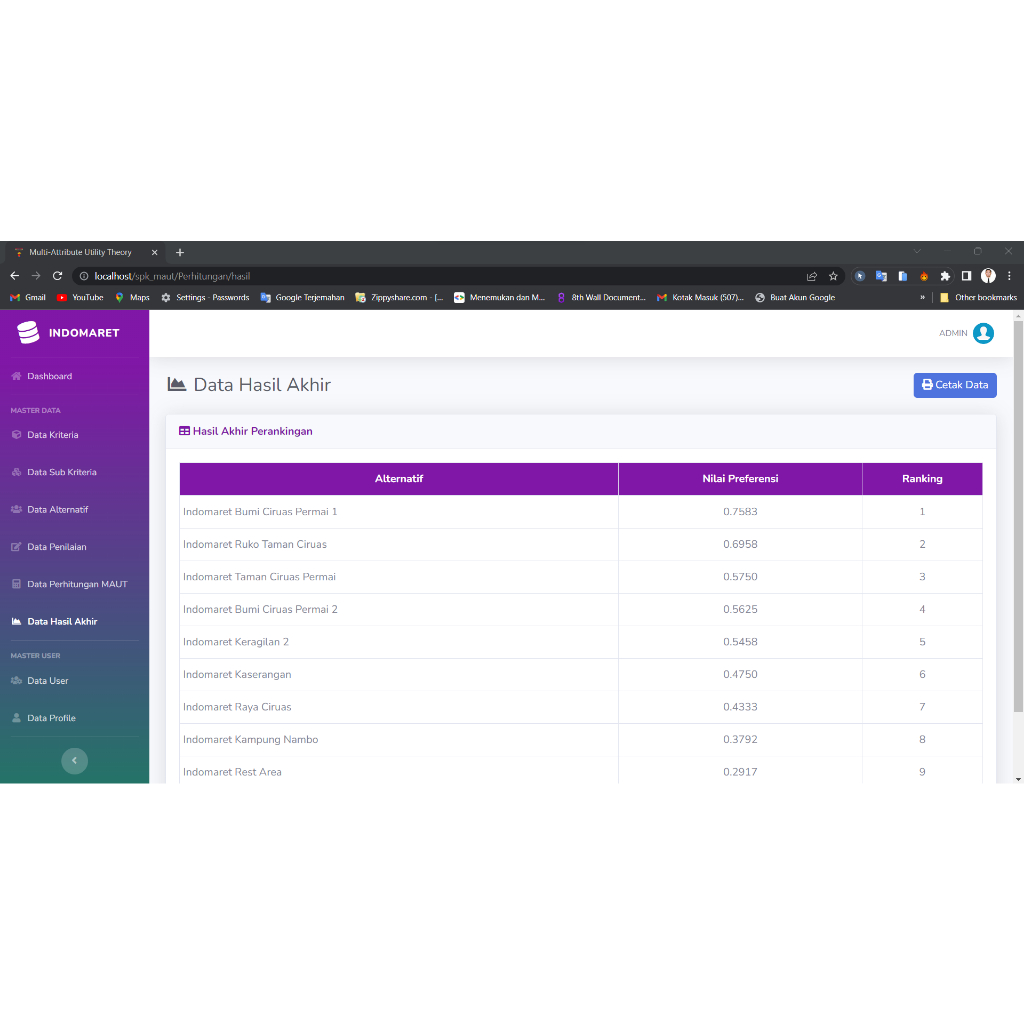Open Settings - Passwords bookmark
1024x1024 pixels.
[205, 298]
